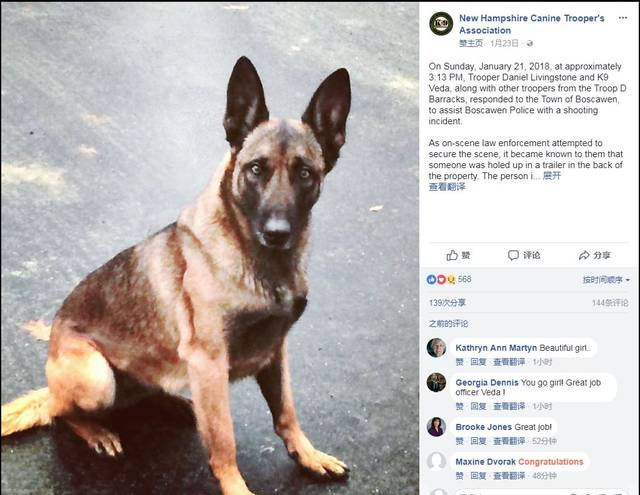Open the comment sort order dropdown
640x495 pixels.
(606, 280)
